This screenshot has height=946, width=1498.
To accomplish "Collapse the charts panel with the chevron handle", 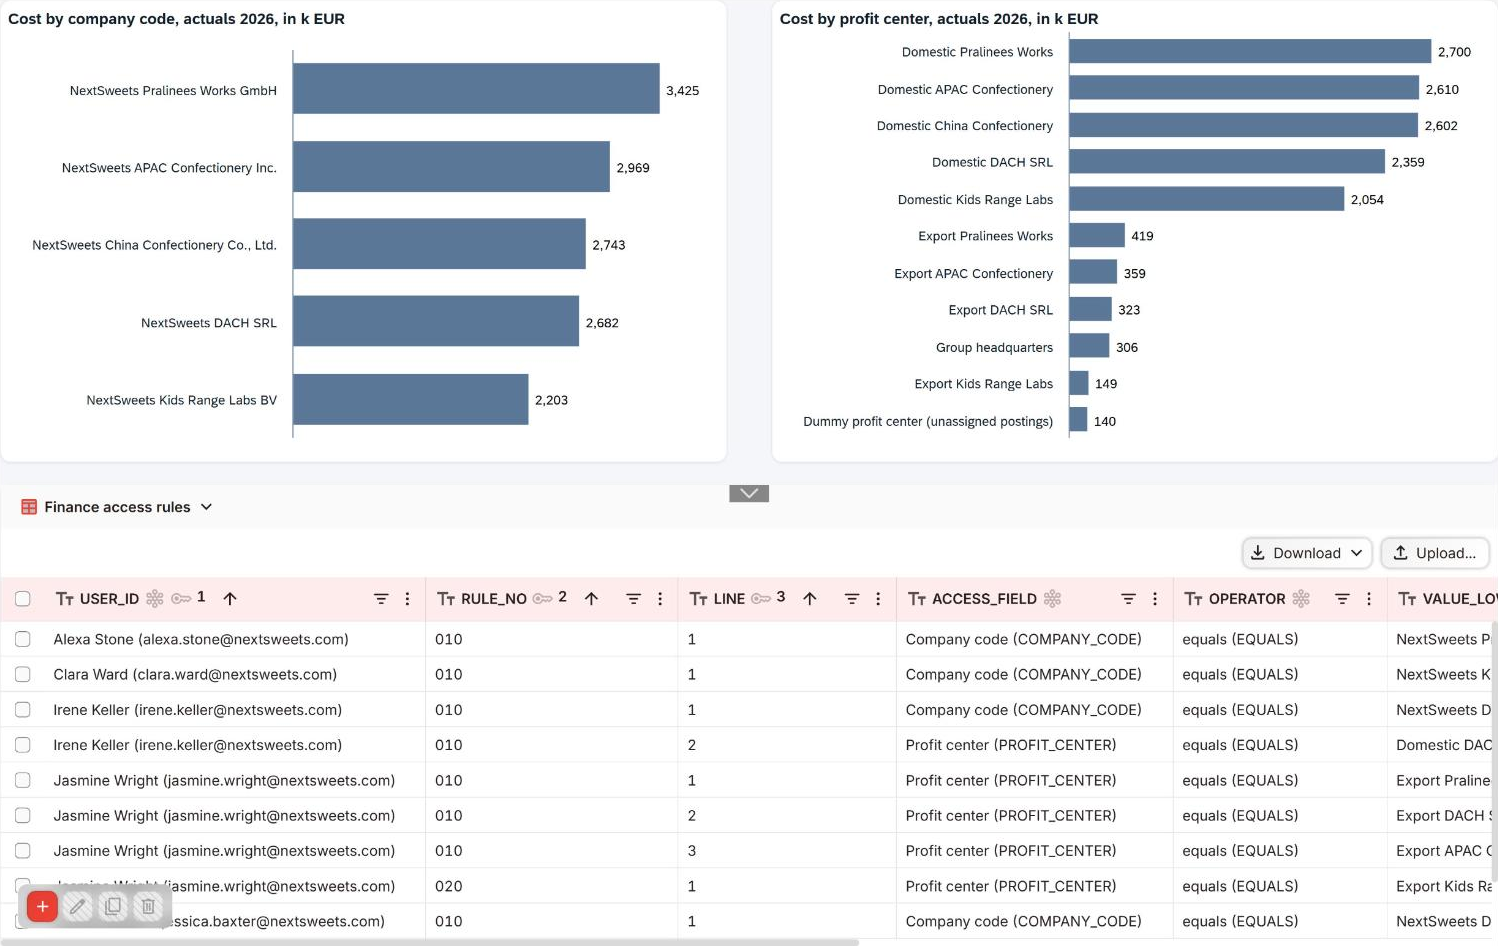I will click(x=749, y=493).
